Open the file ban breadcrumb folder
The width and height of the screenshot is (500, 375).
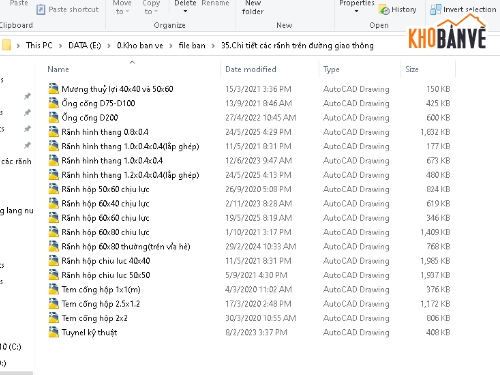192,45
